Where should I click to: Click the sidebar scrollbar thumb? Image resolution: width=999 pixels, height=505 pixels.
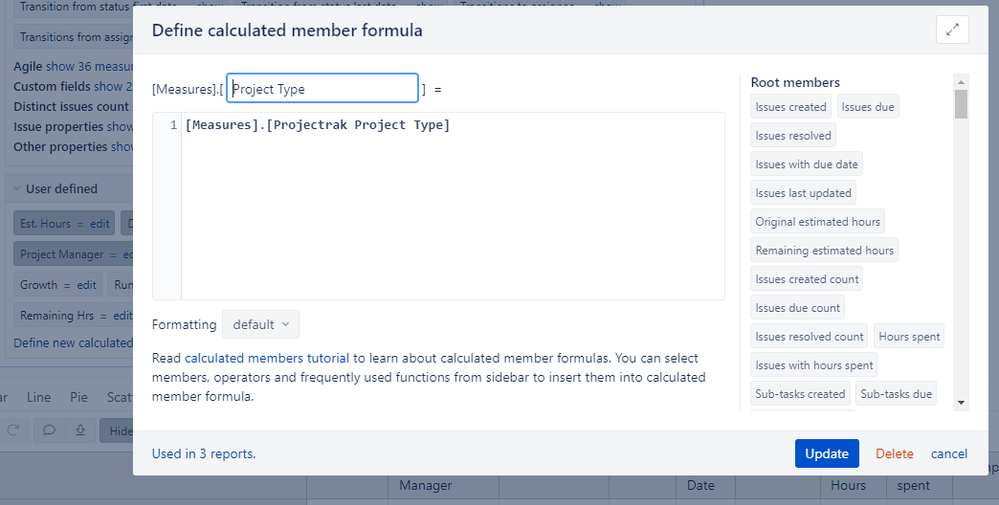961,104
